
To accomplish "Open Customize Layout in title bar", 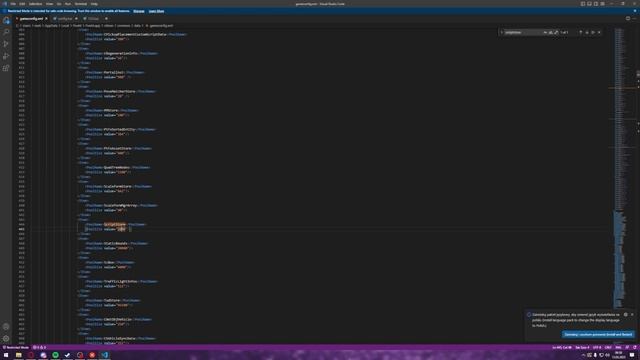I will [602, 4].
